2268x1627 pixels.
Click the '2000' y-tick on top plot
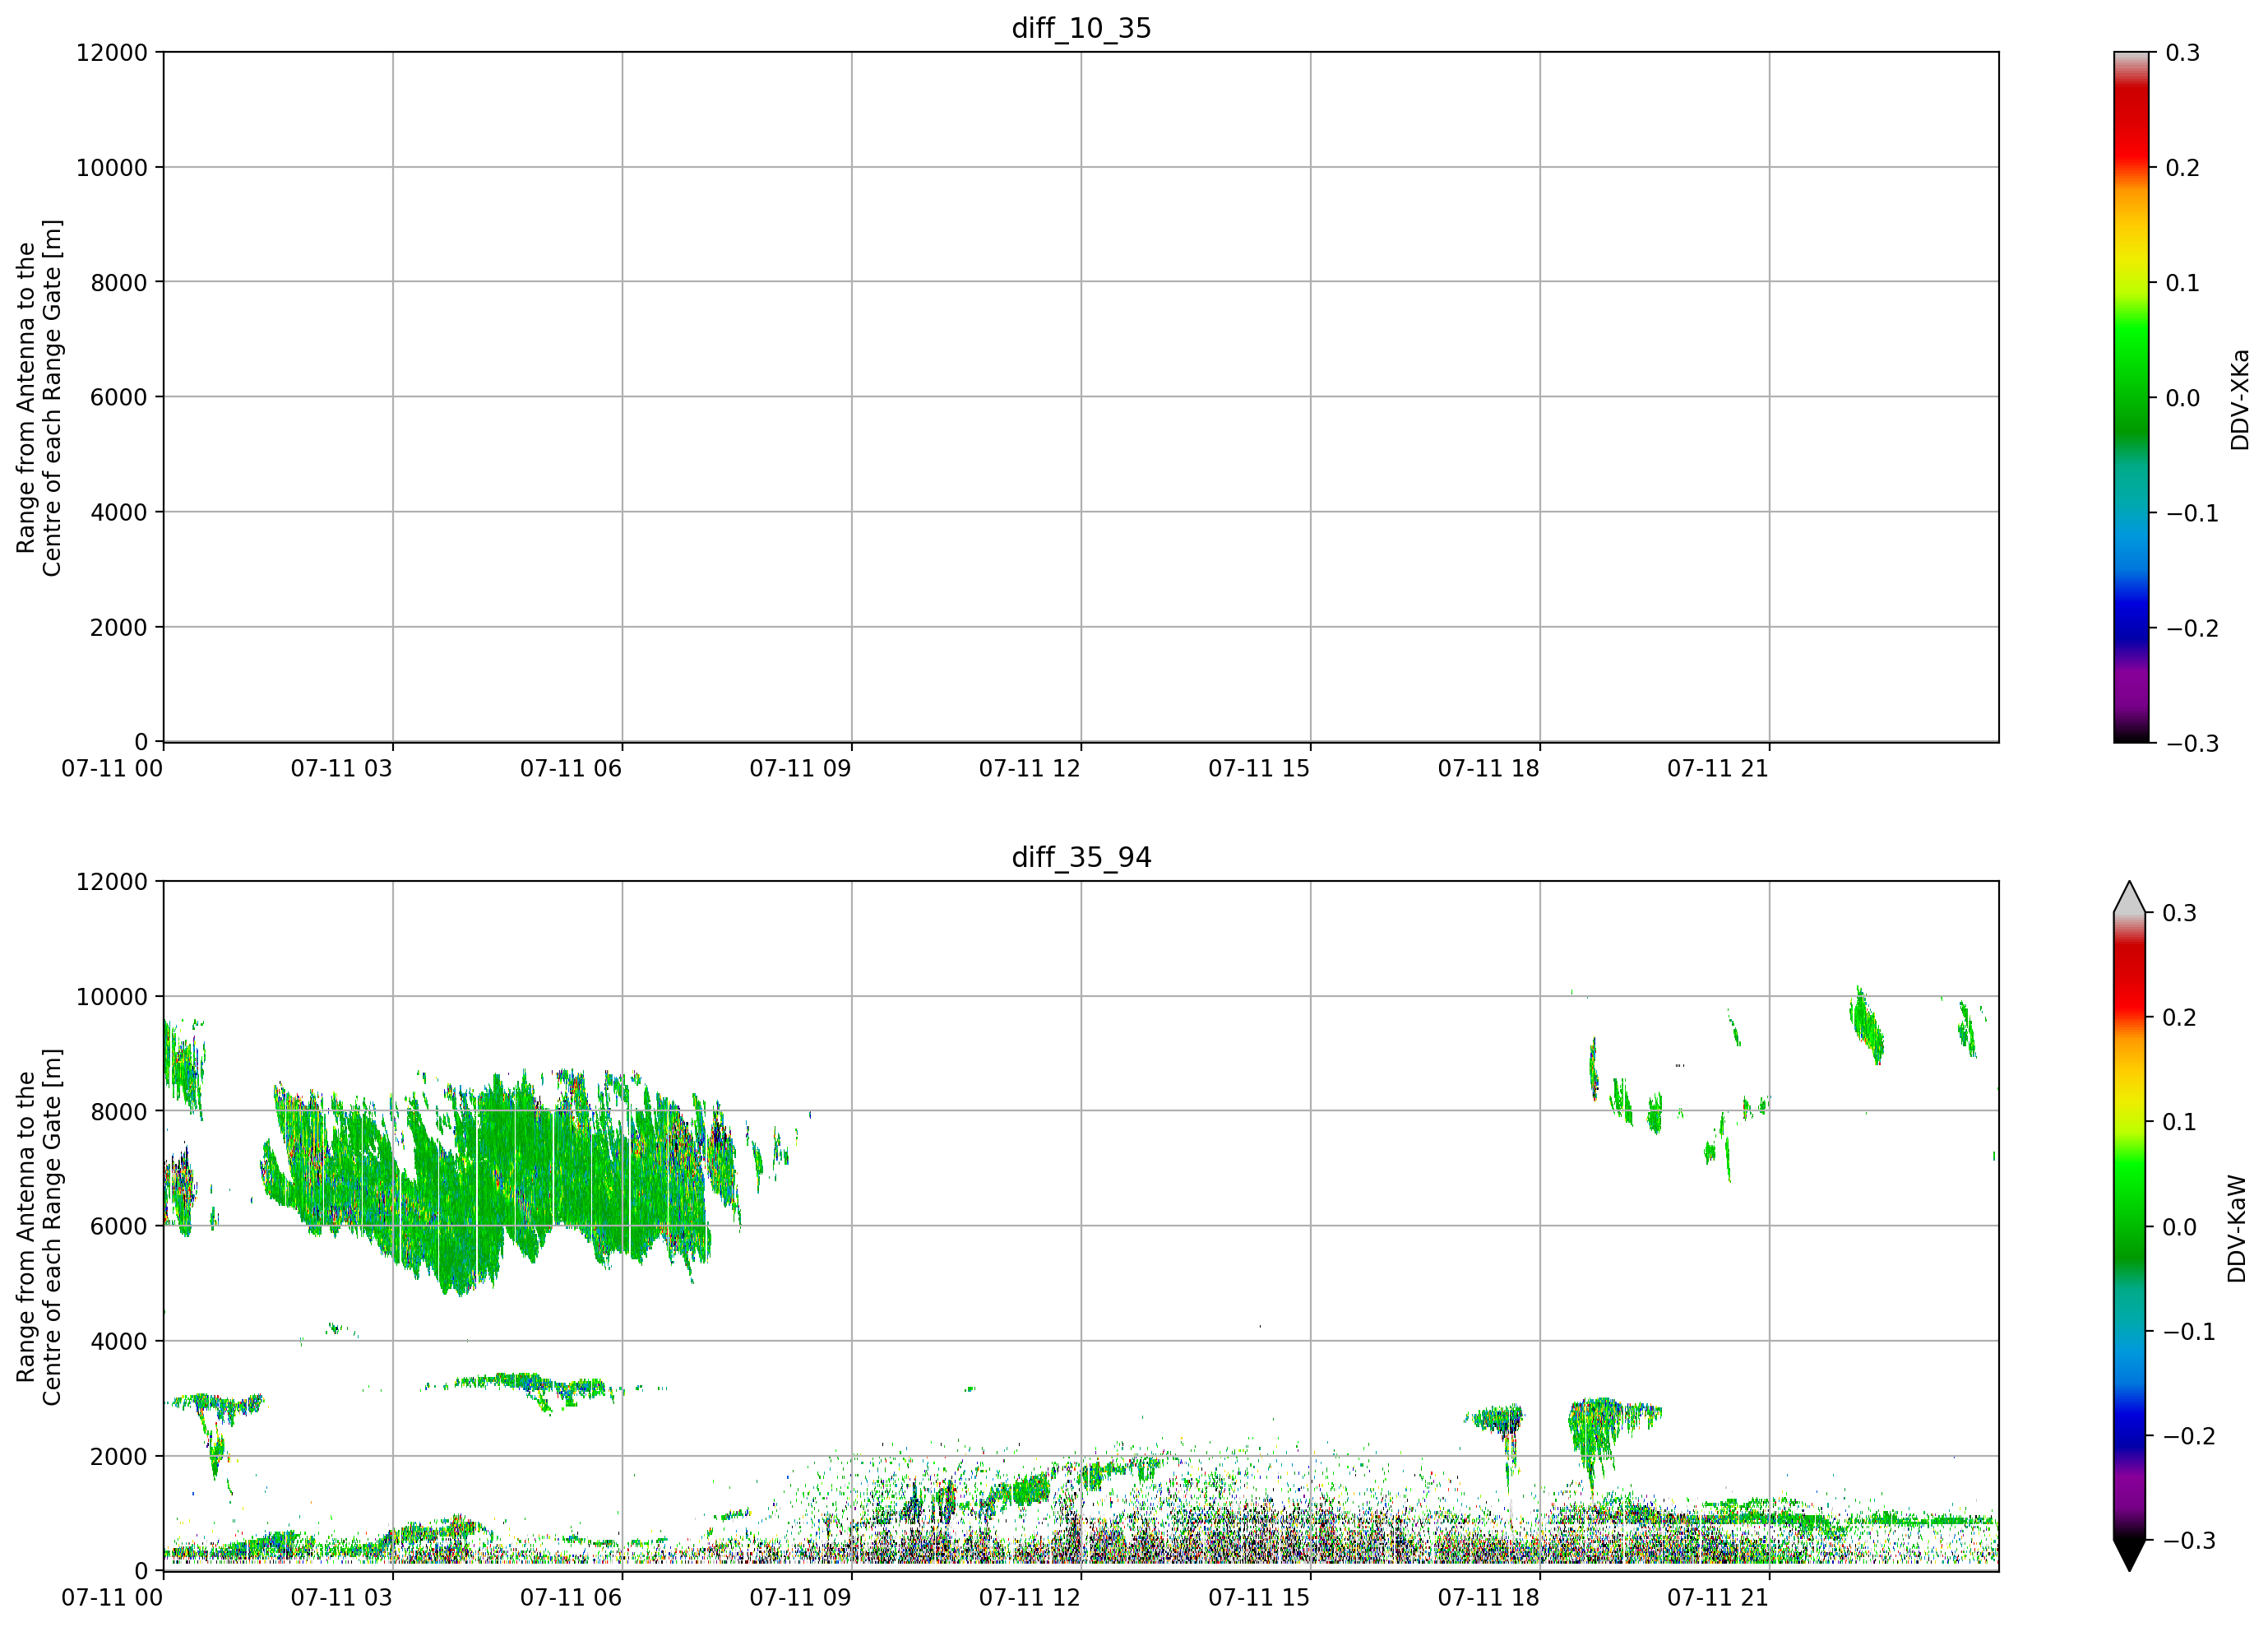[119, 627]
